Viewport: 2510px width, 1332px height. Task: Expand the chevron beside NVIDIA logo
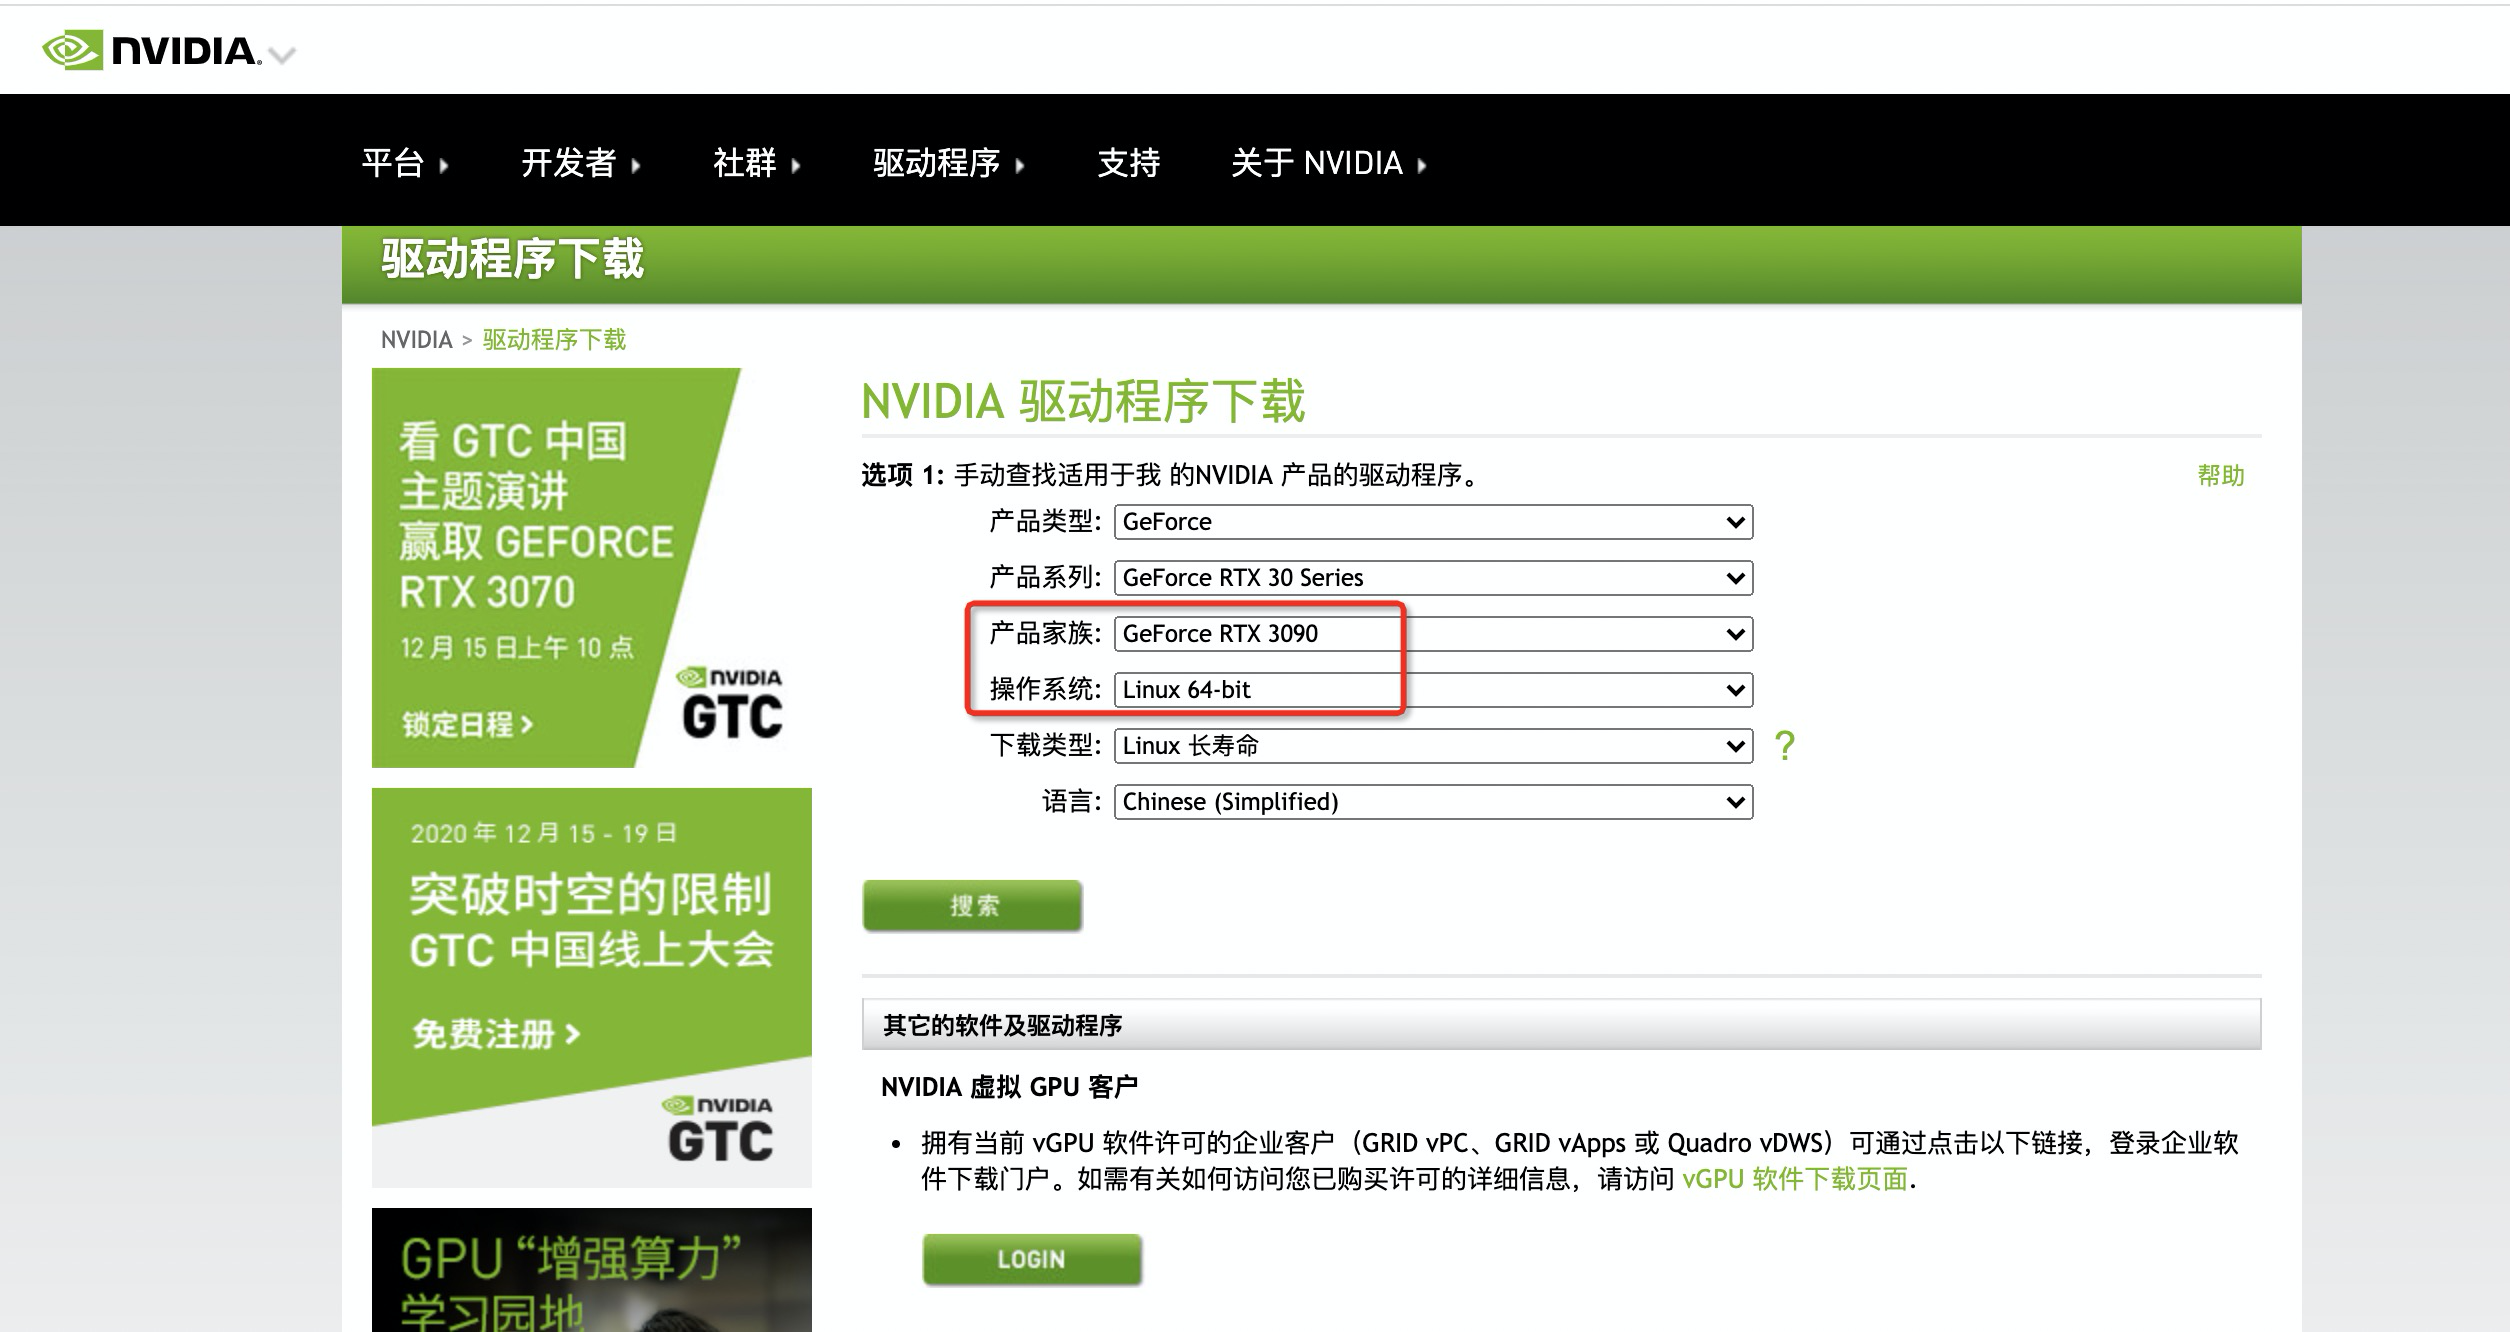pos(283,56)
